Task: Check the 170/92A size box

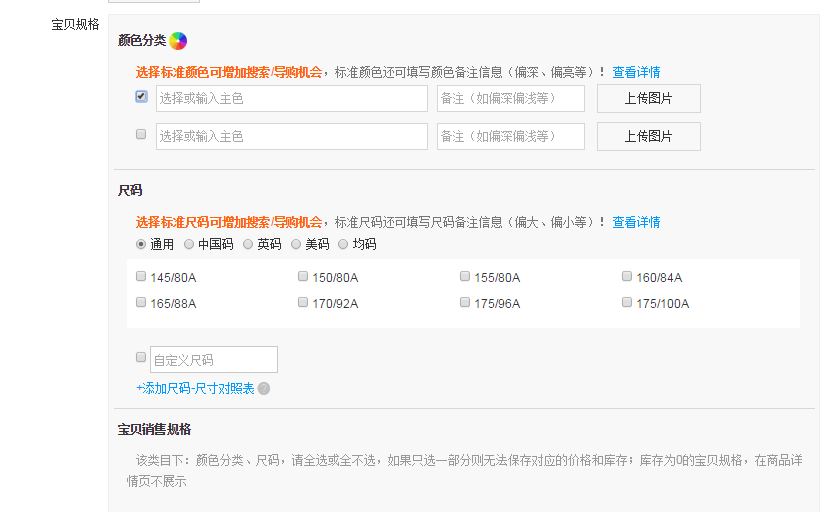Action: [x=303, y=302]
